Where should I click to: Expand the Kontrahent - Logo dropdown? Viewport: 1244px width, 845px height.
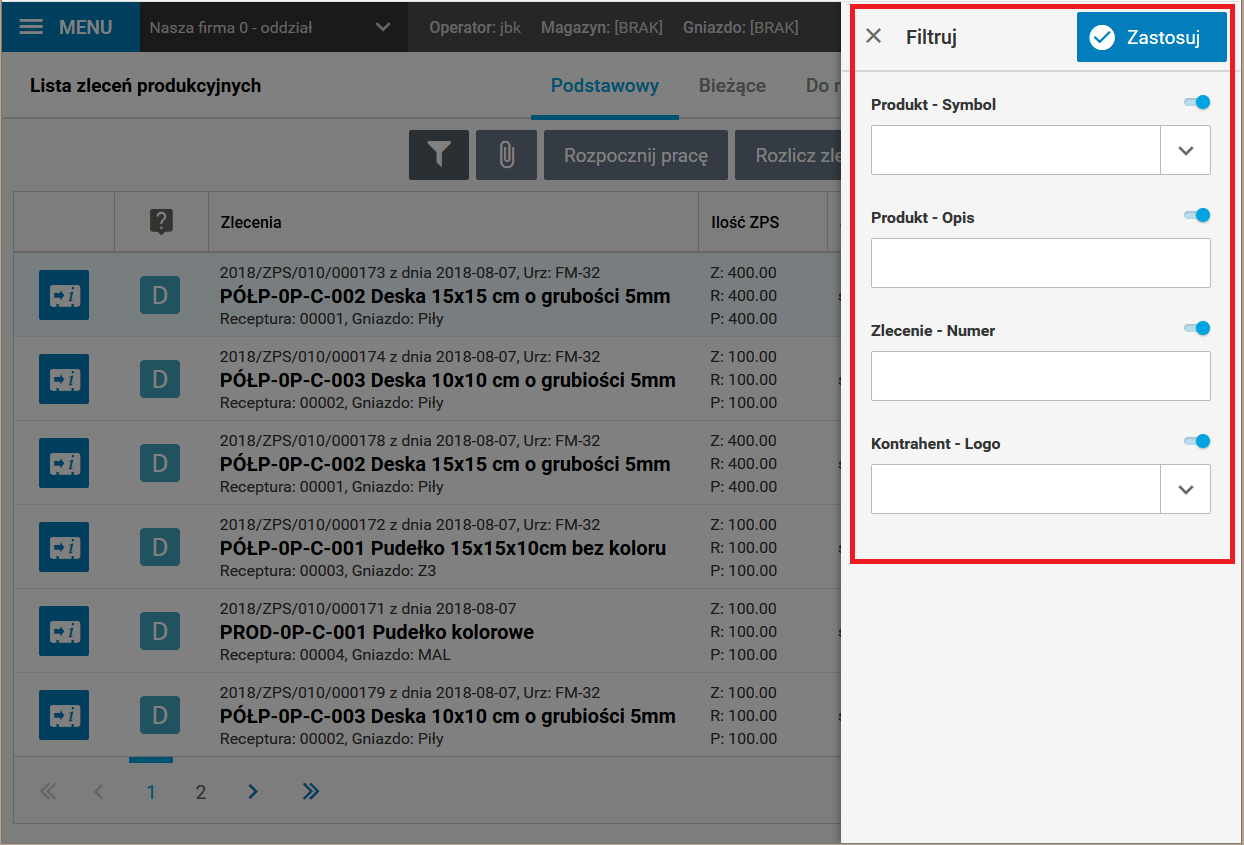click(1186, 489)
